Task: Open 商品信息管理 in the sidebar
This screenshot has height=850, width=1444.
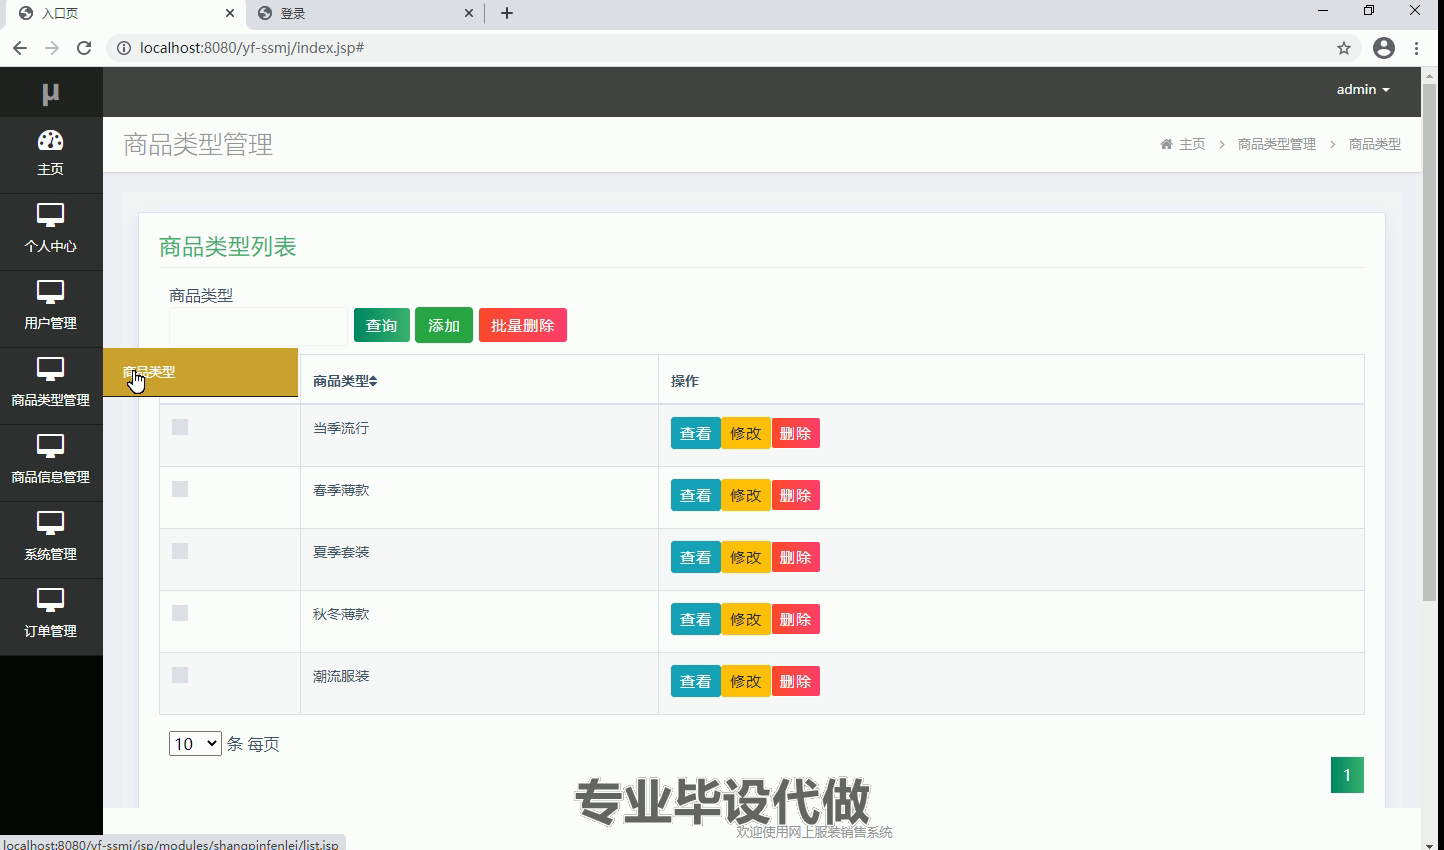Action: [x=51, y=461]
